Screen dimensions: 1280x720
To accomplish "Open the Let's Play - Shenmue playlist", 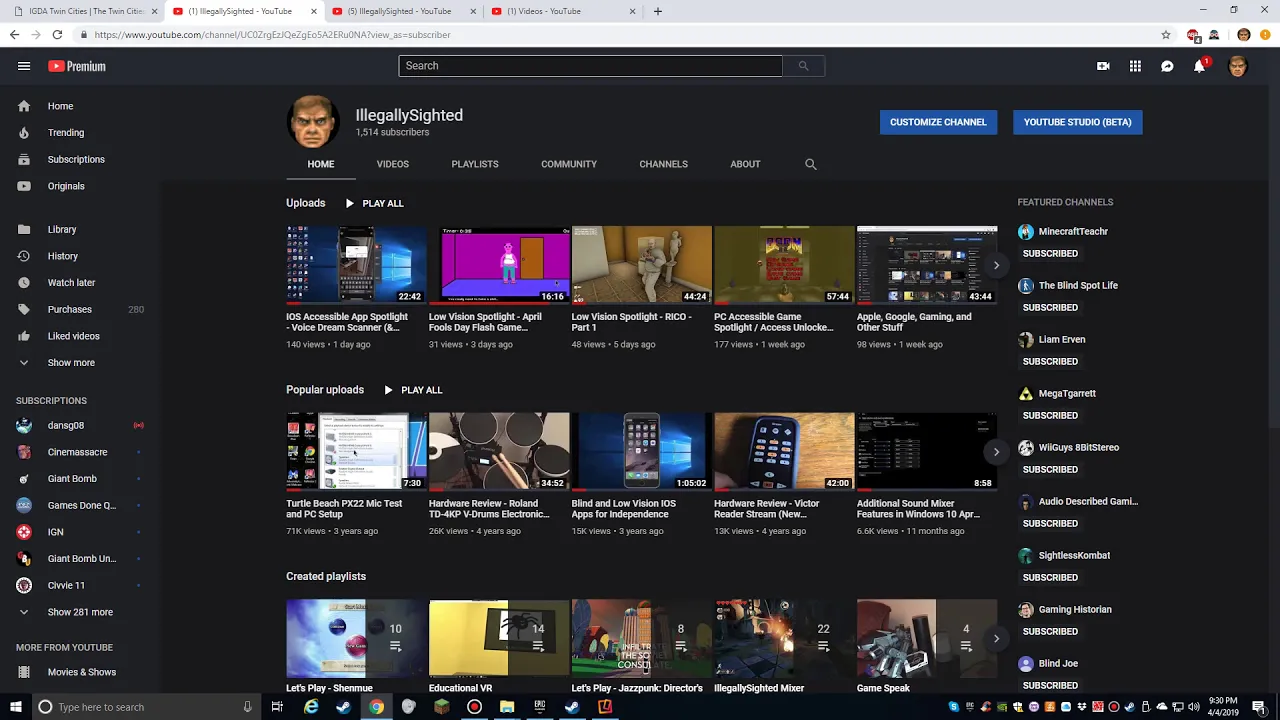I will (x=356, y=638).
